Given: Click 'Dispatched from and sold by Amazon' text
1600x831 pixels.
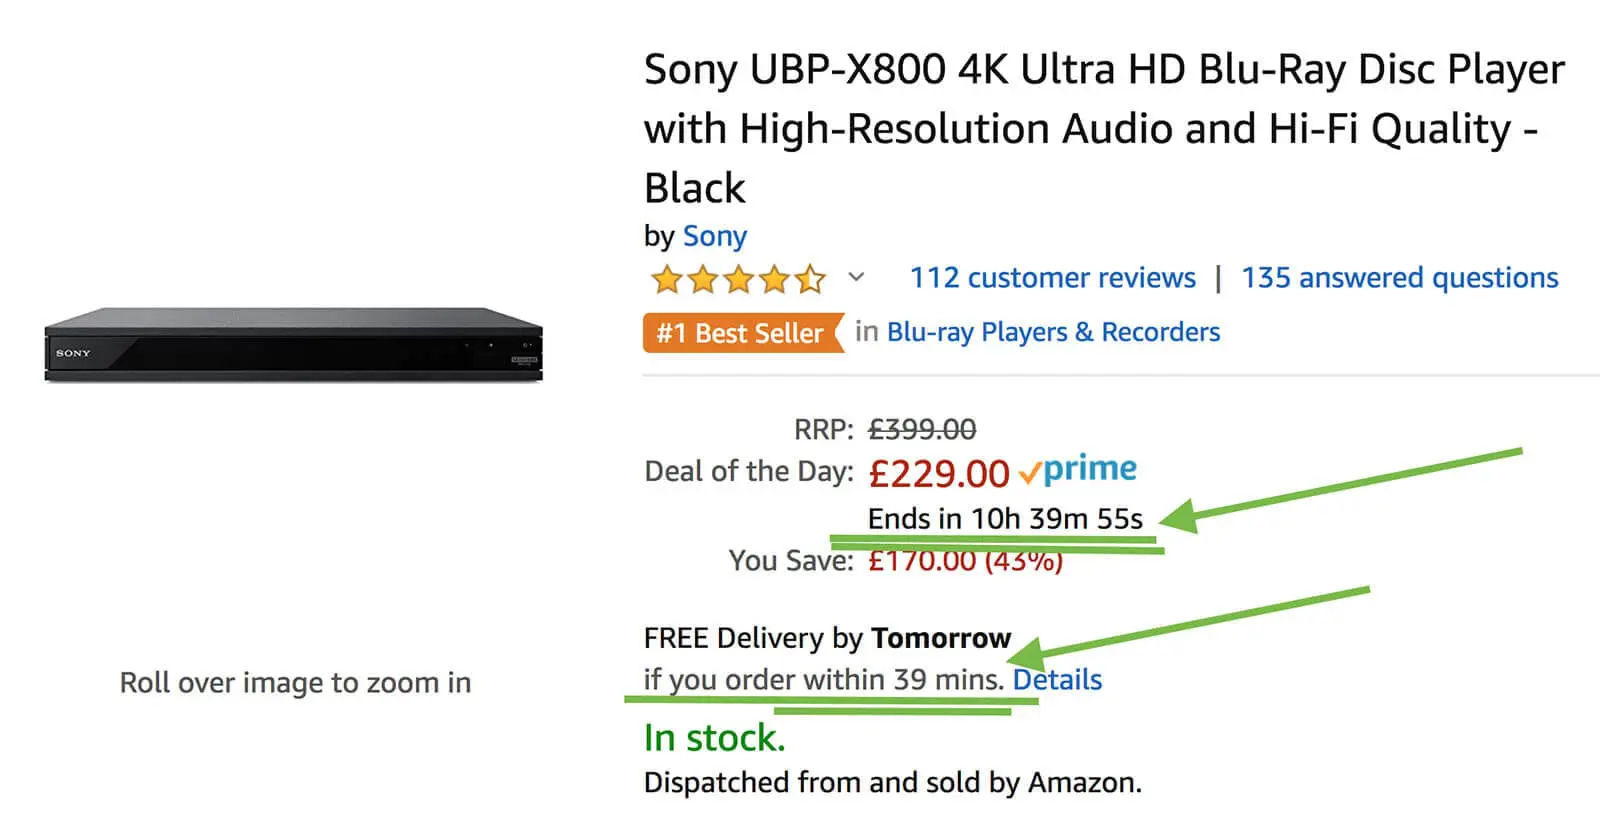Looking at the screenshot, I should pyautogui.click(x=892, y=782).
